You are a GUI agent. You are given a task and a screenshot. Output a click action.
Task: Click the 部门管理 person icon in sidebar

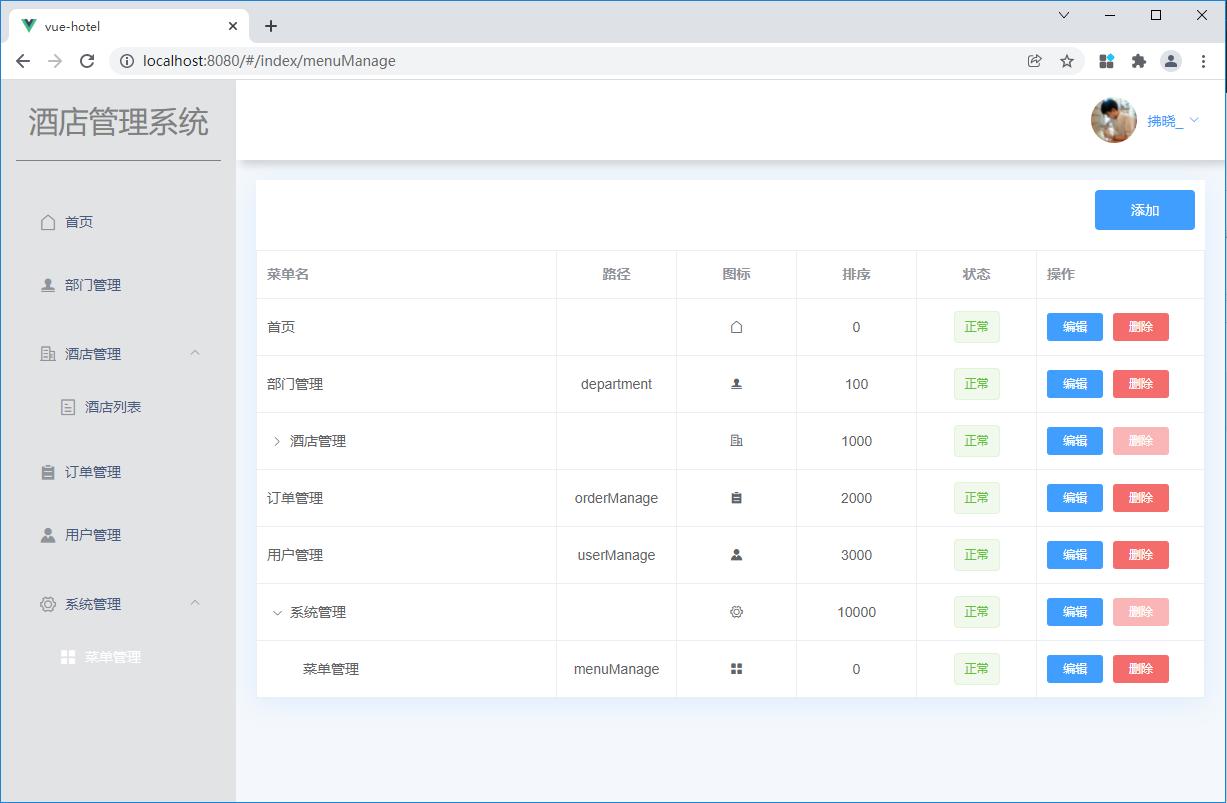[x=47, y=284]
